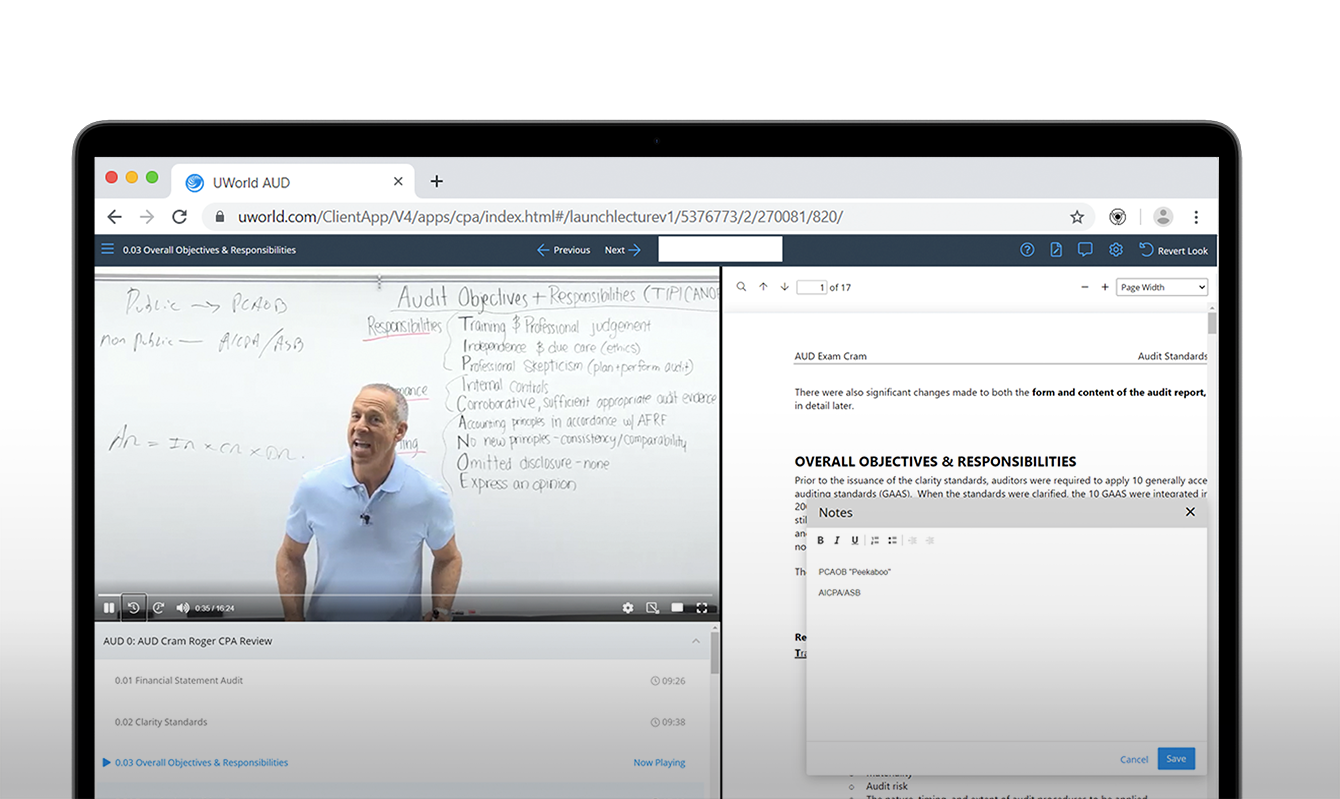This screenshot has height=799, width=1340.
Task: Go to next page with down arrow
Action: point(784,287)
